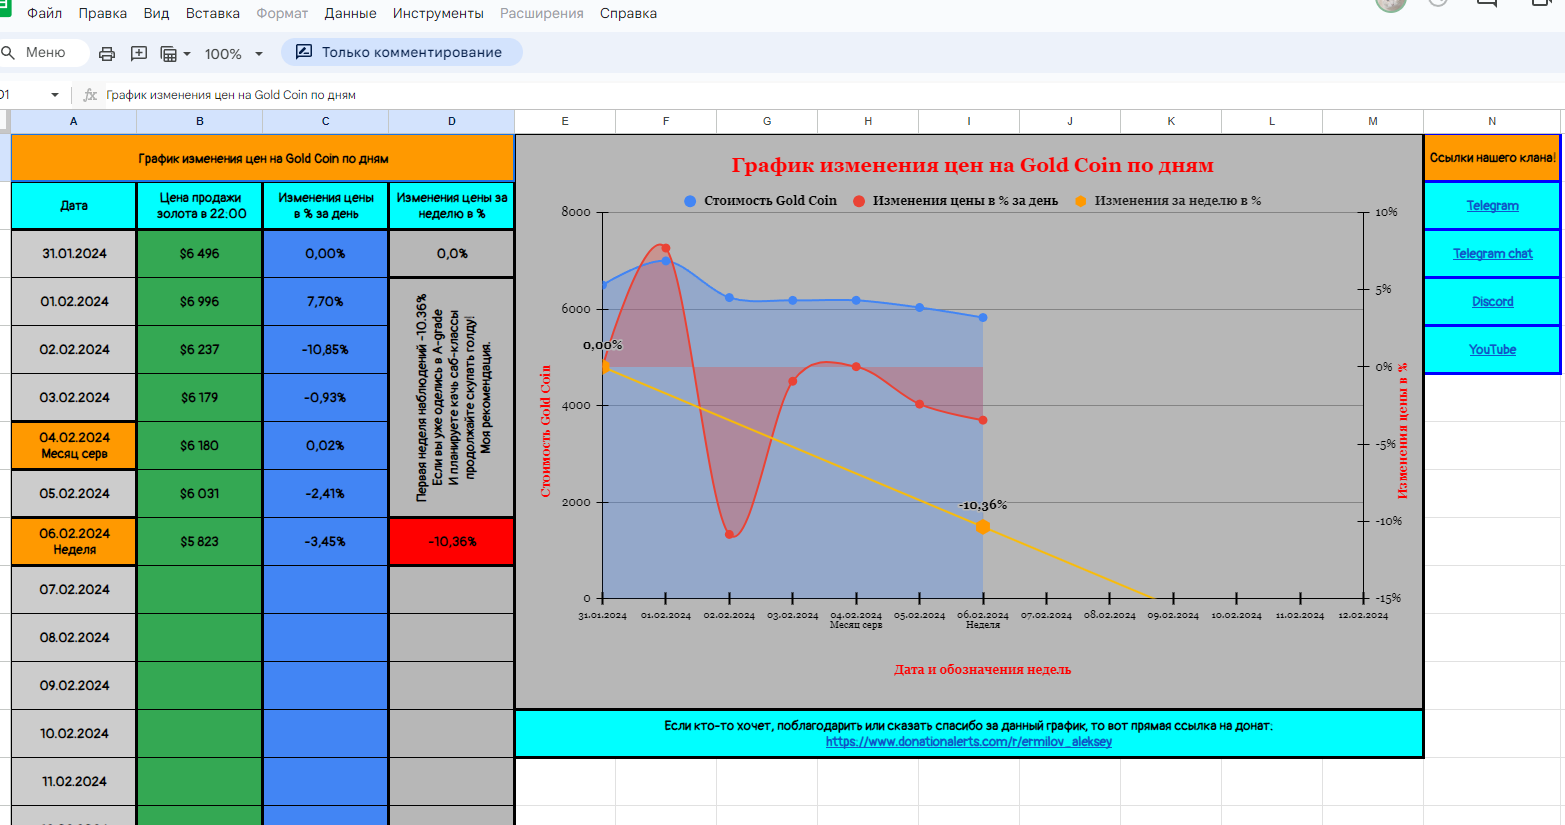
Task: Open the Telegram chat link
Action: coord(1492,254)
